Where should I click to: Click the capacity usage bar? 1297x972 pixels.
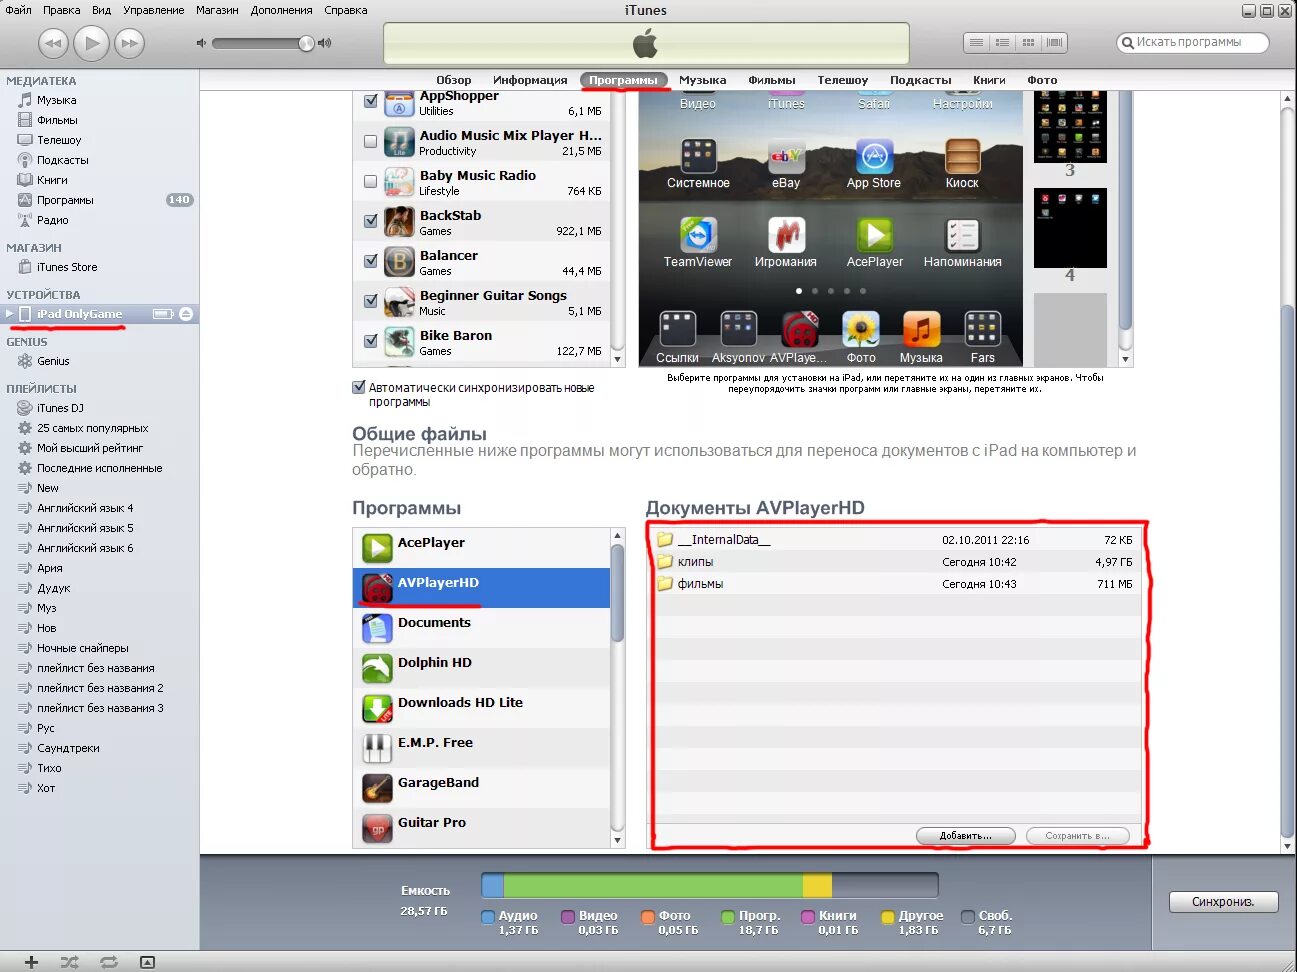(x=710, y=885)
